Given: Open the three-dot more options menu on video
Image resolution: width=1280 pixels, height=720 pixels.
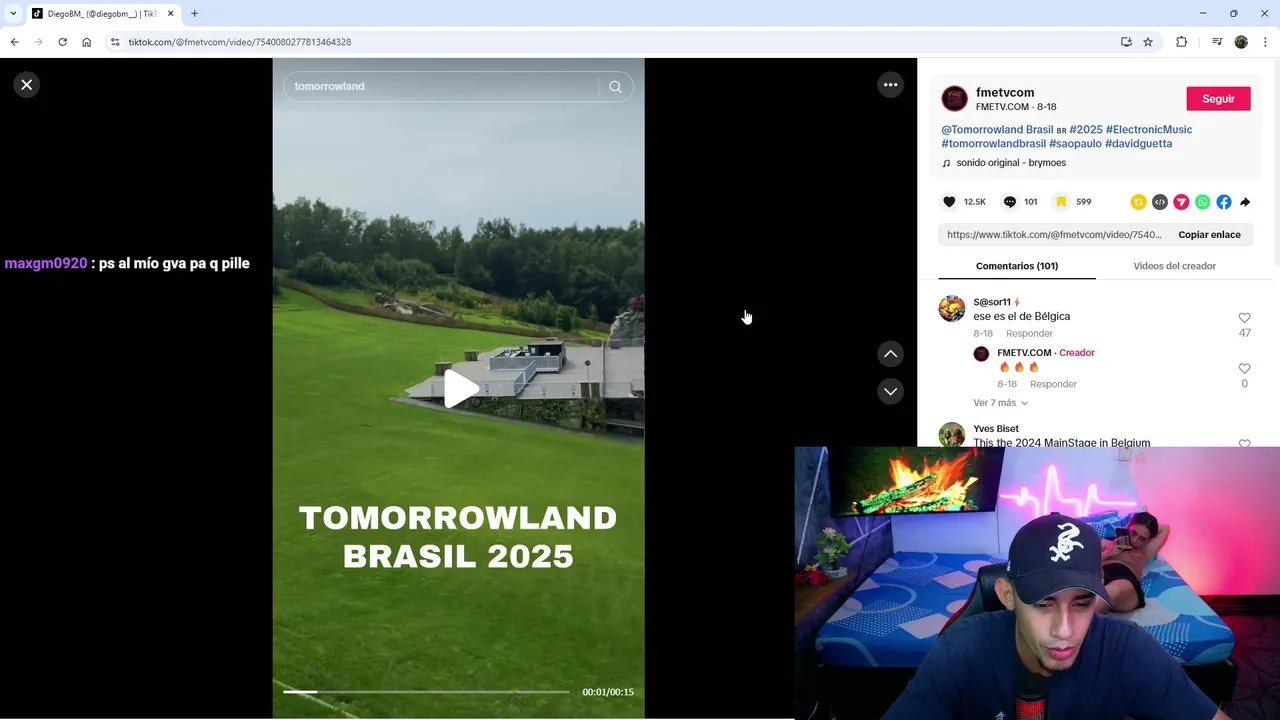Looking at the screenshot, I should tap(890, 85).
